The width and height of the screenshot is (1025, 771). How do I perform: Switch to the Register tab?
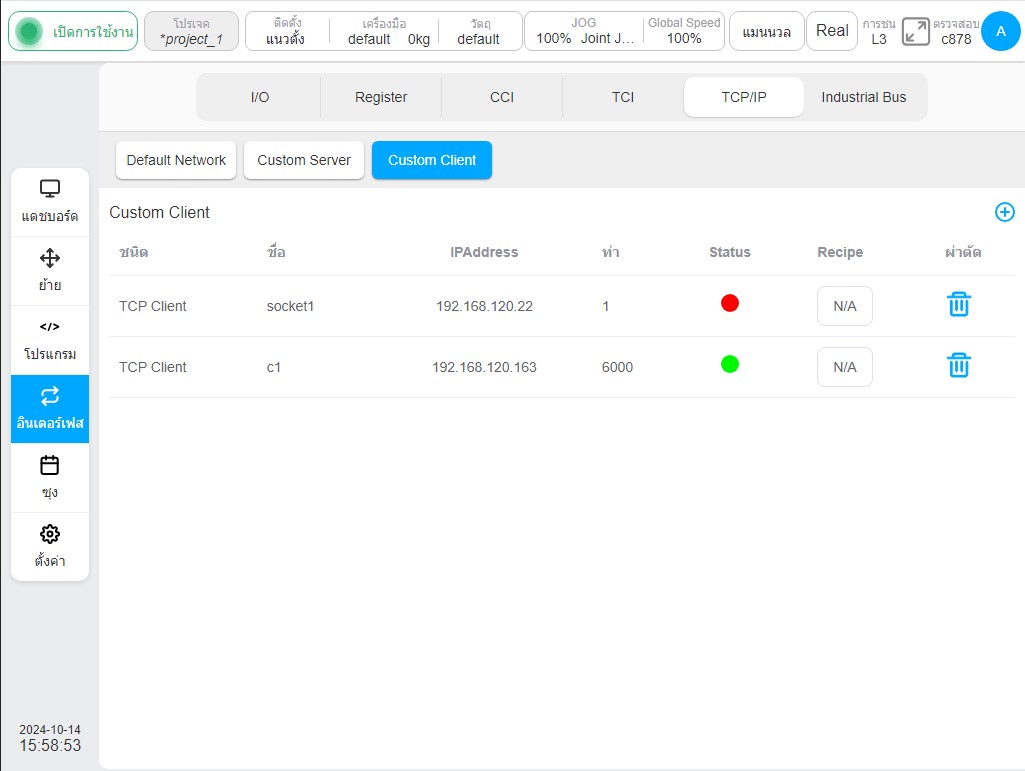click(x=381, y=97)
